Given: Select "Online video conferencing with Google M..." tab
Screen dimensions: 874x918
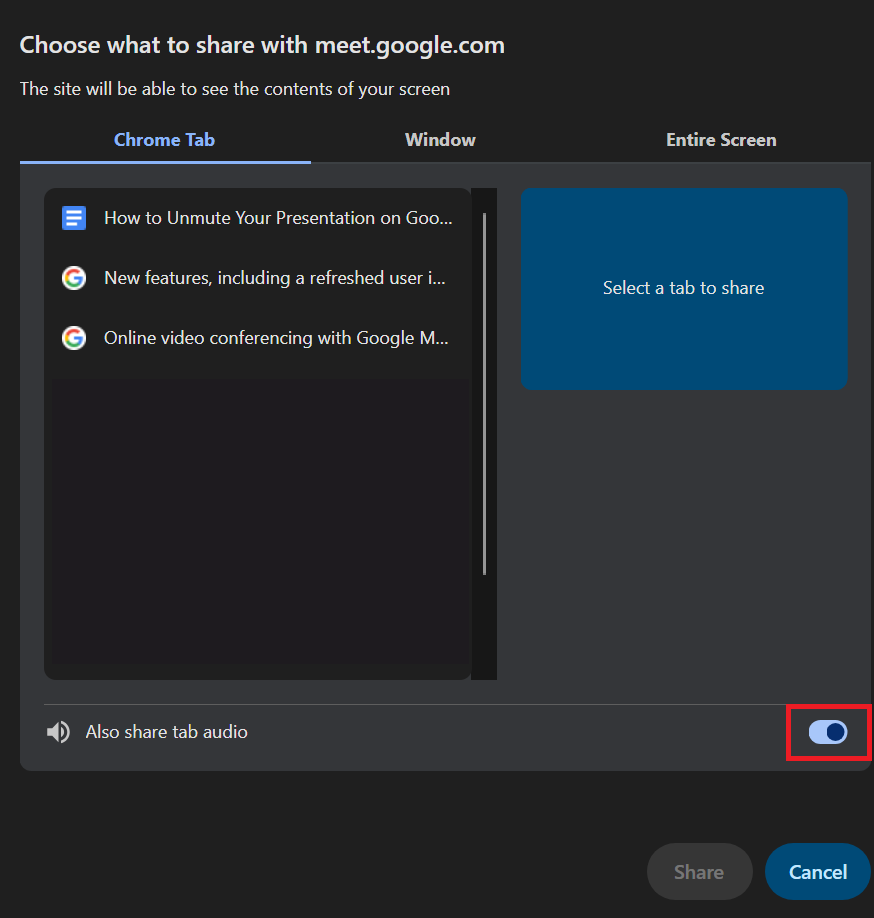Looking at the screenshot, I should point(258,338).
